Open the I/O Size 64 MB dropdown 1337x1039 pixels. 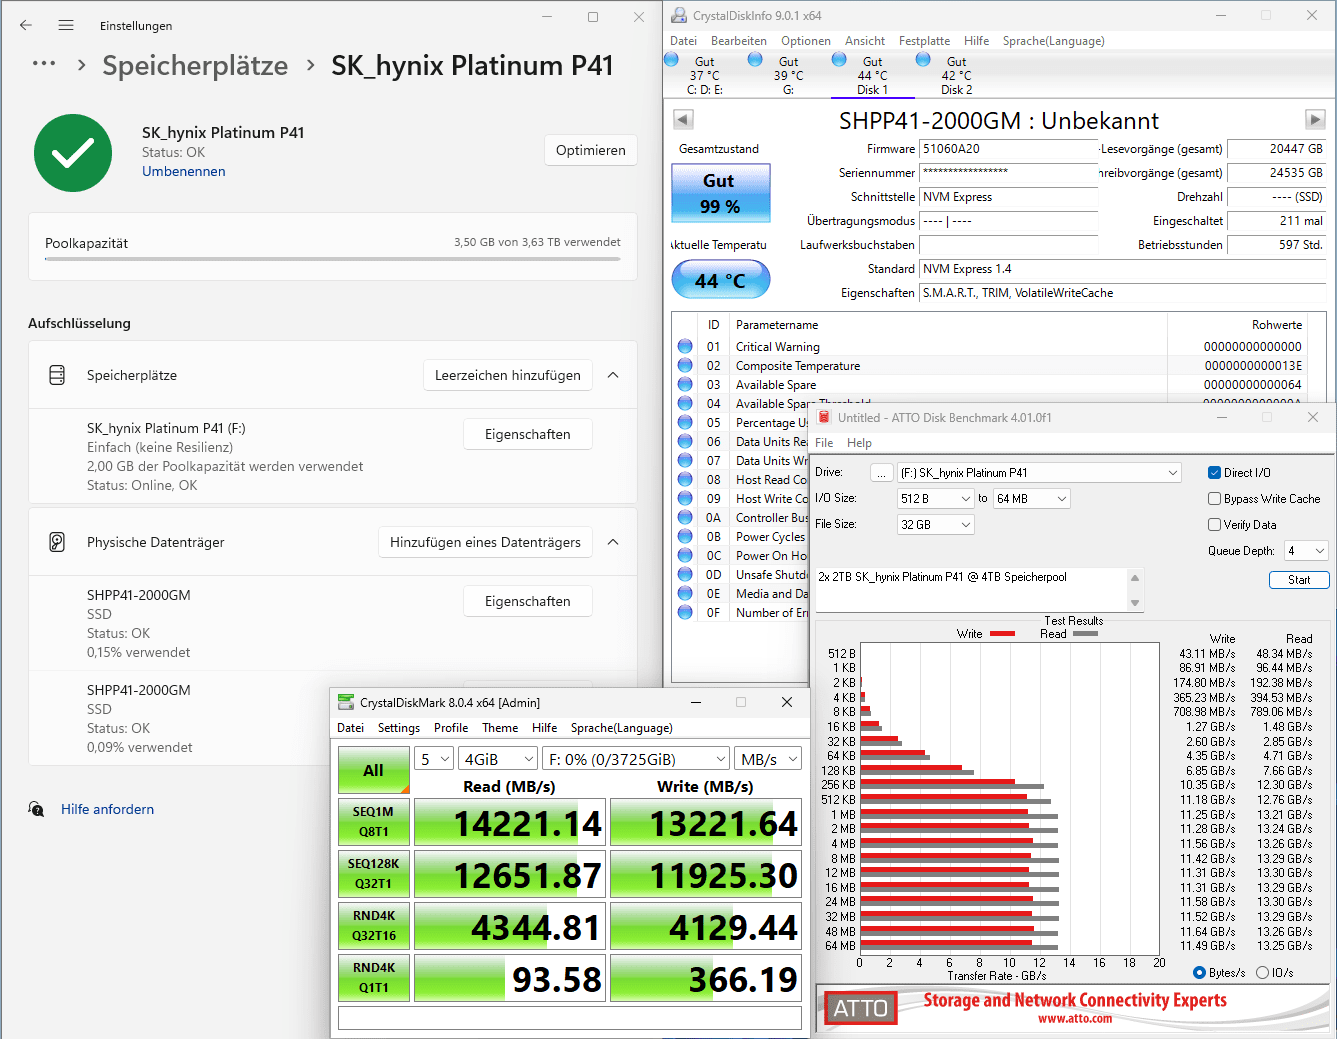click(1032, 498)
